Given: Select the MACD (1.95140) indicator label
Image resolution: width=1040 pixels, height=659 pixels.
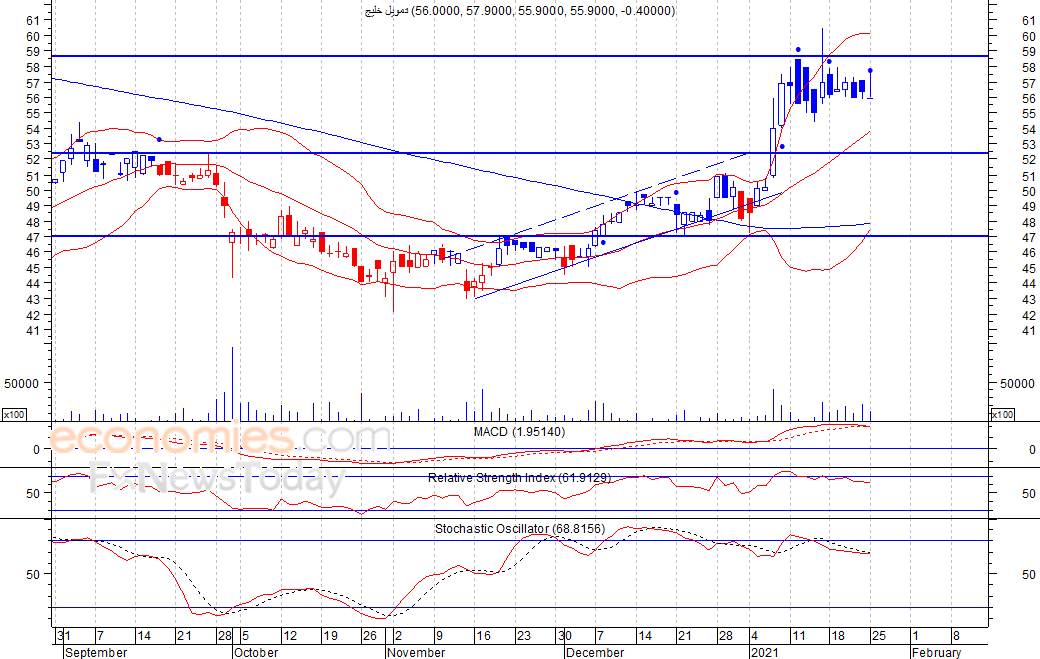Looking at the screenshot, I should click(x=519, y=432).
